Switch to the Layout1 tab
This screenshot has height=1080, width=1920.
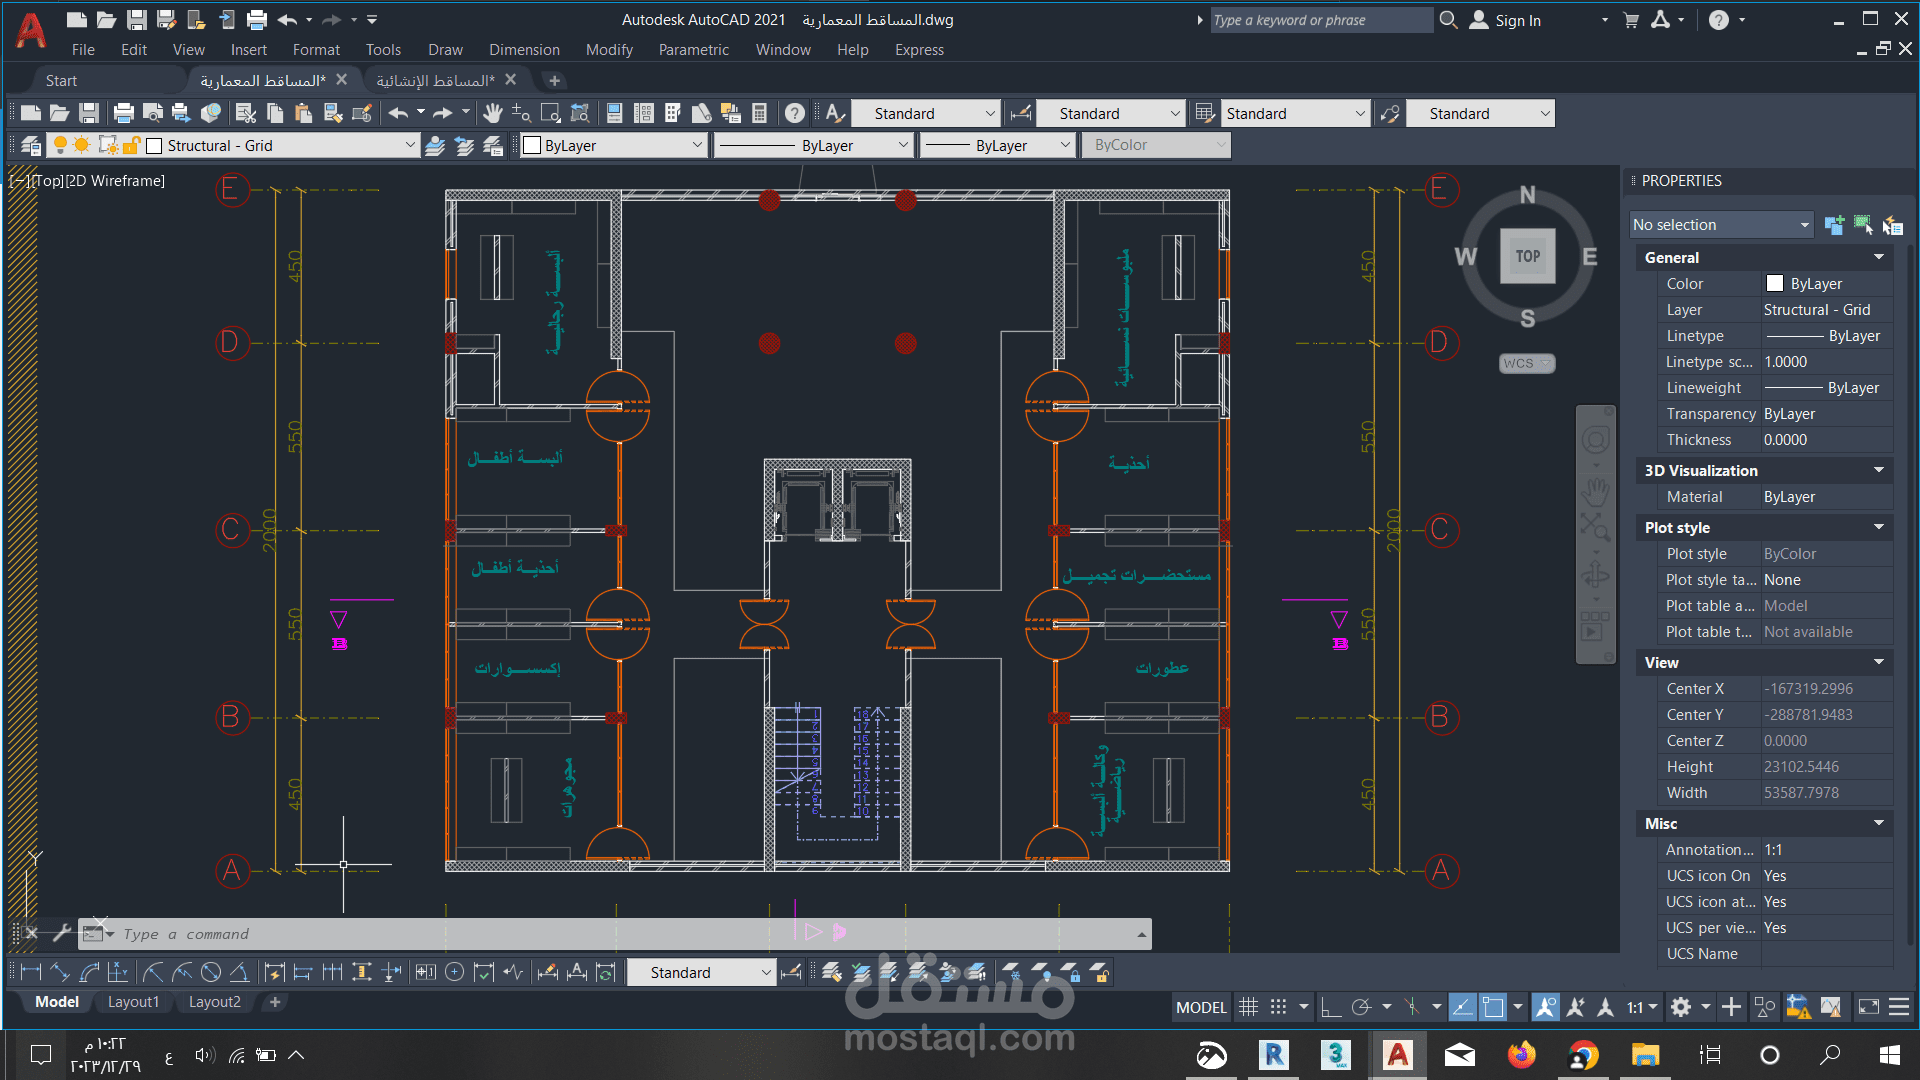point(133,1002)
